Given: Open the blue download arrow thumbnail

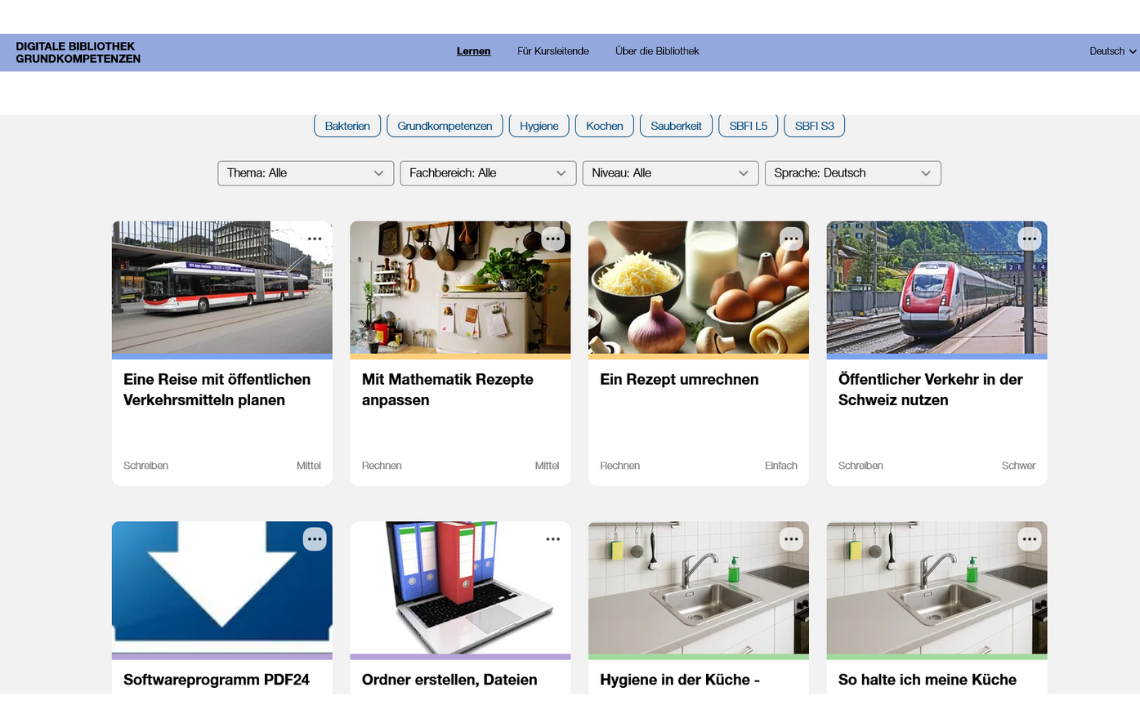Looking at the screenshot, I should tap(222, 587).
